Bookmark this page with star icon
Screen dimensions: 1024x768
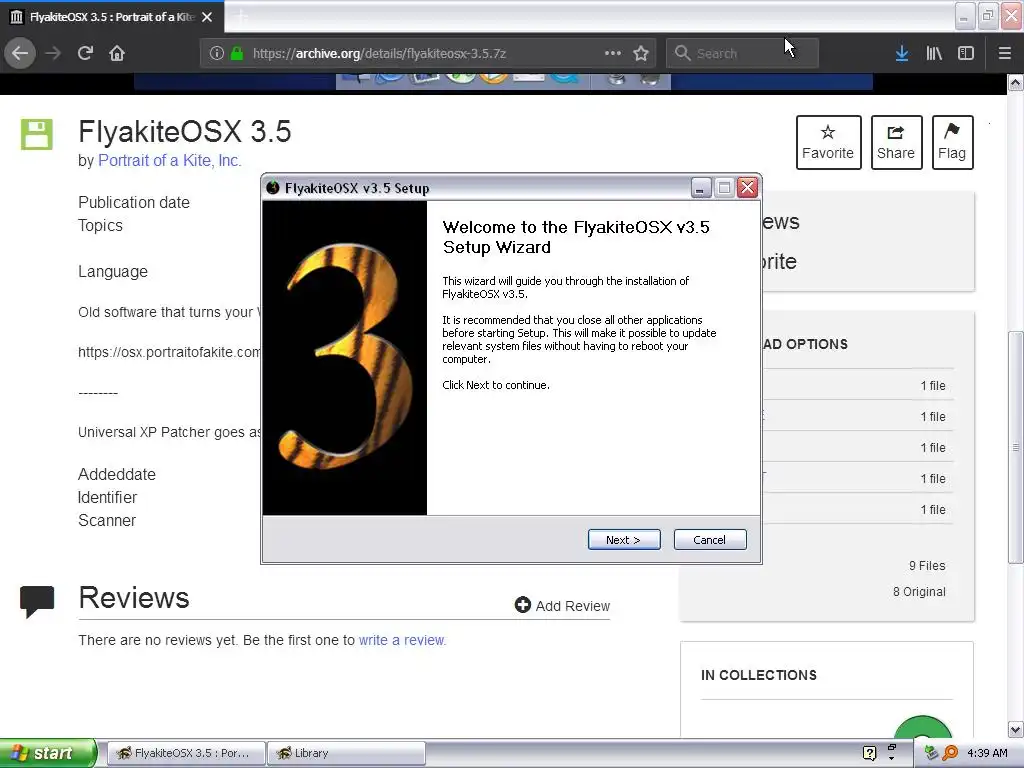click(x=641, y=53)
